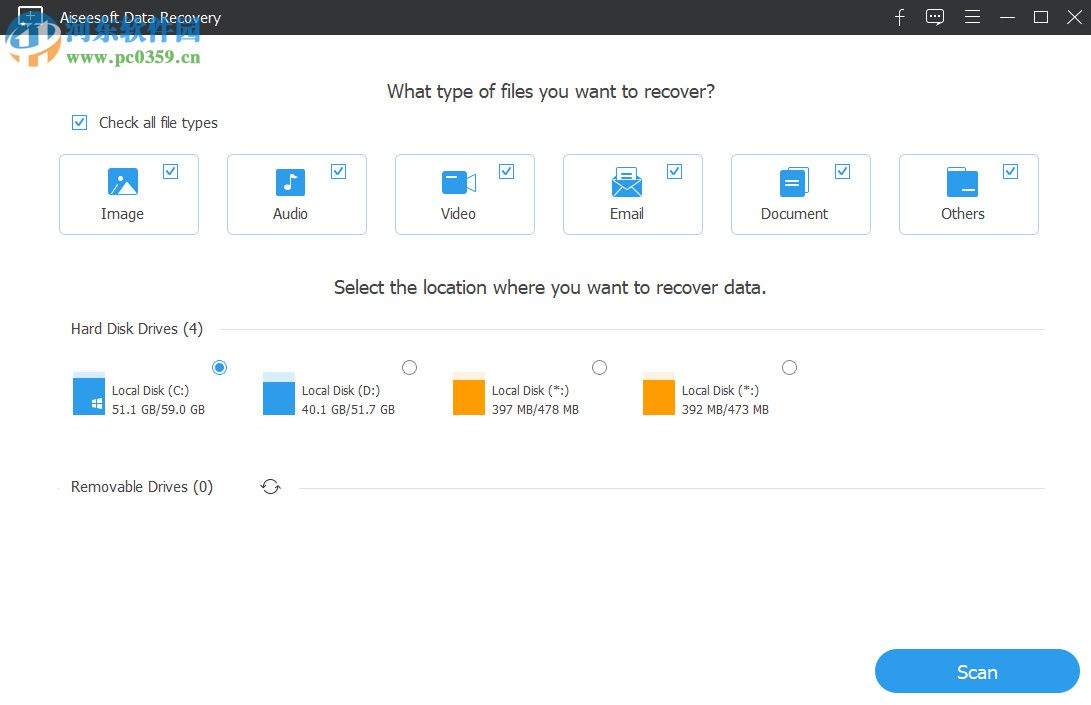Click the Audio music-note icon
The width and height of the screenshot is (1091, 705).
290,182
